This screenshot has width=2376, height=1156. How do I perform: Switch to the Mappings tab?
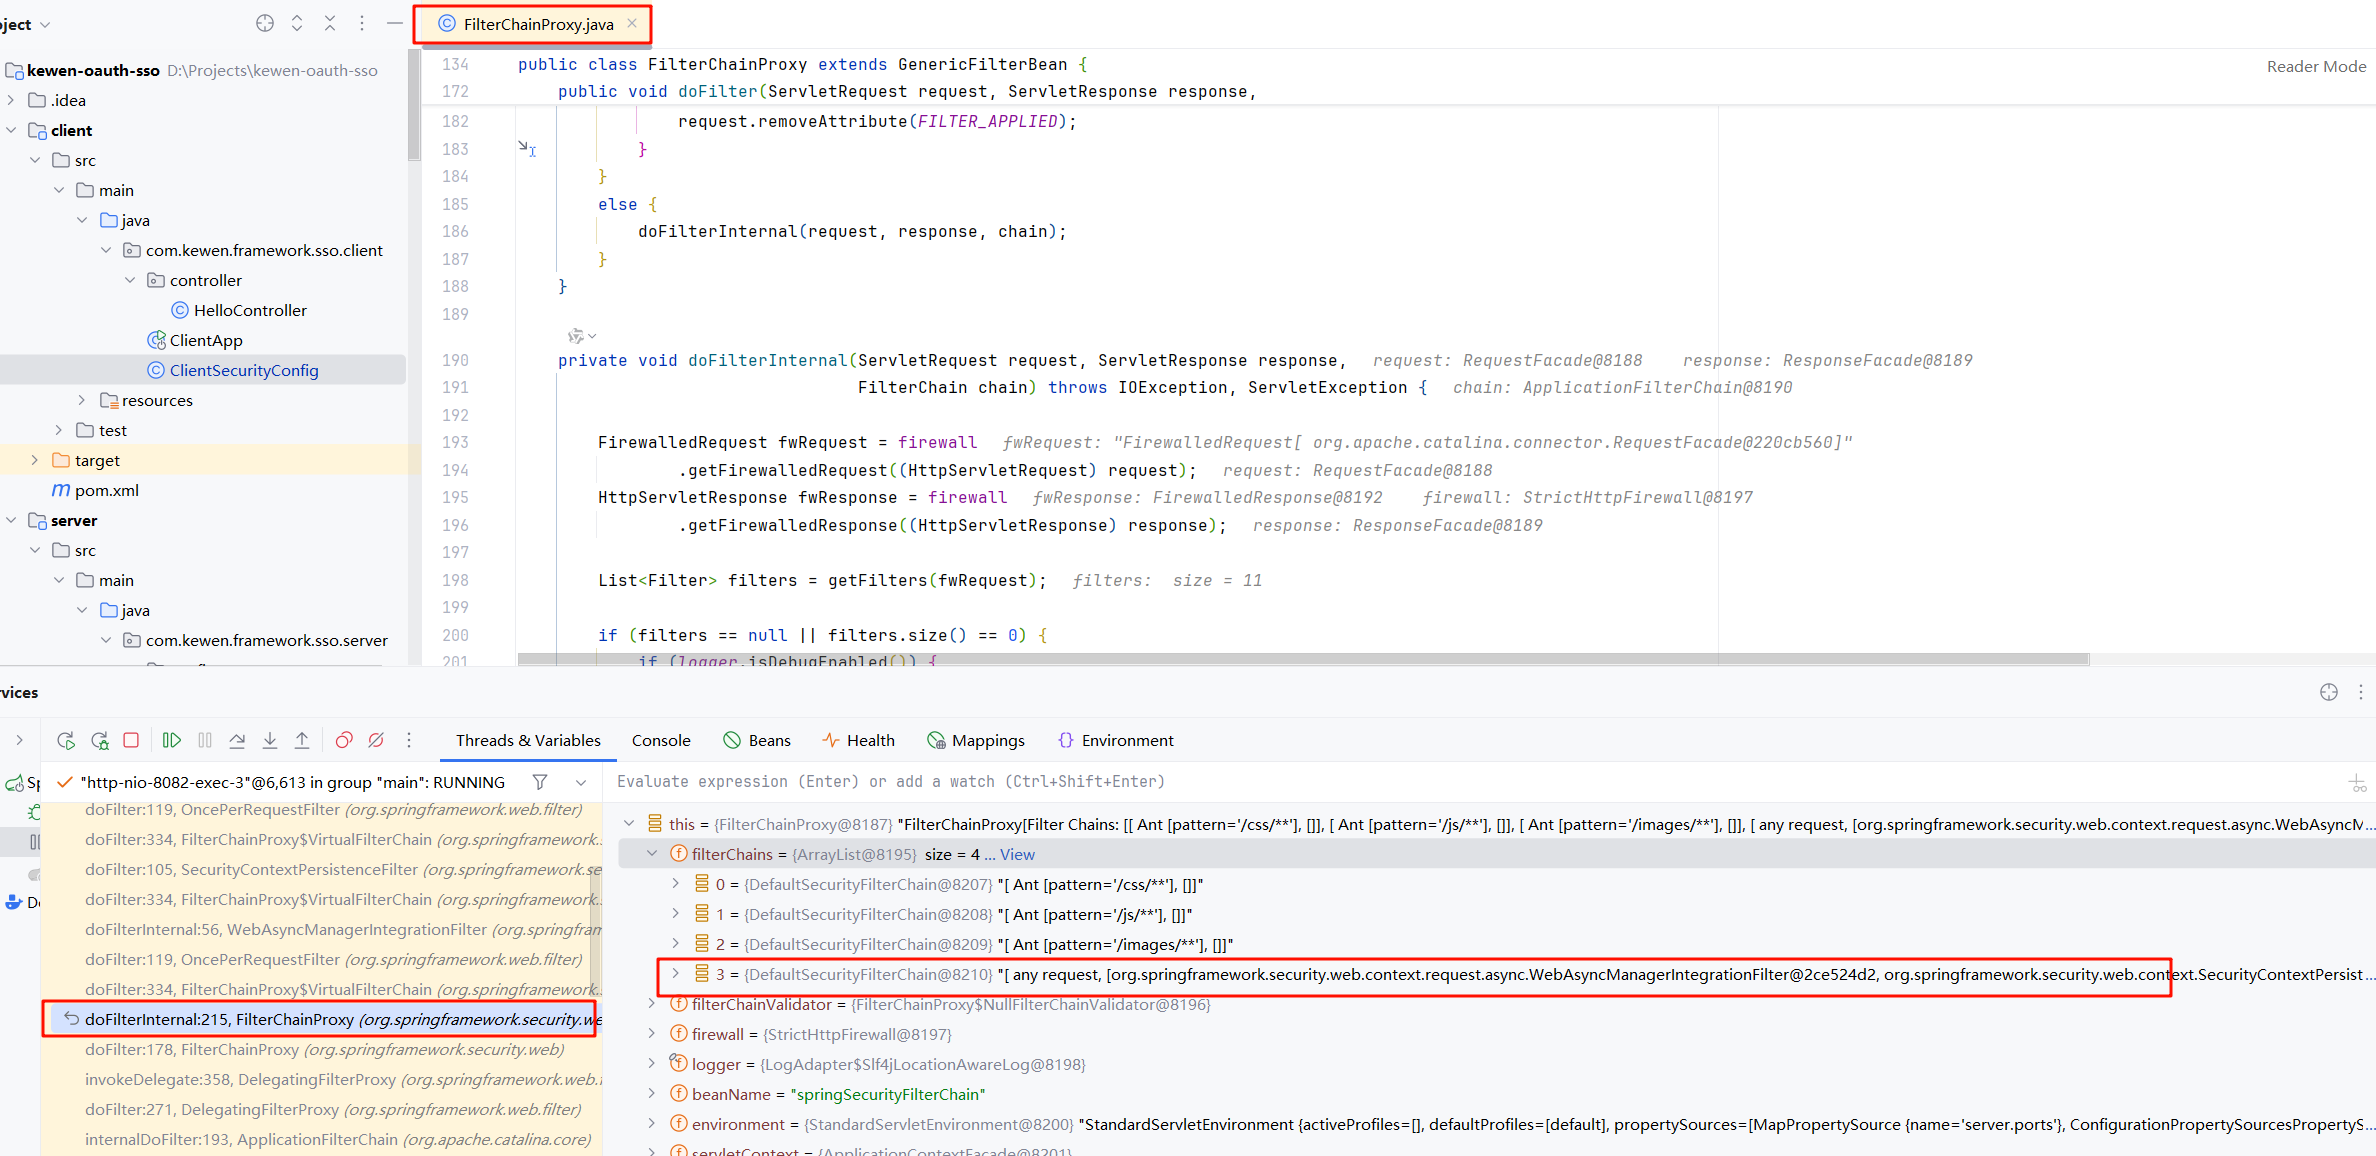pyautogui.click(x=976, y=740)
